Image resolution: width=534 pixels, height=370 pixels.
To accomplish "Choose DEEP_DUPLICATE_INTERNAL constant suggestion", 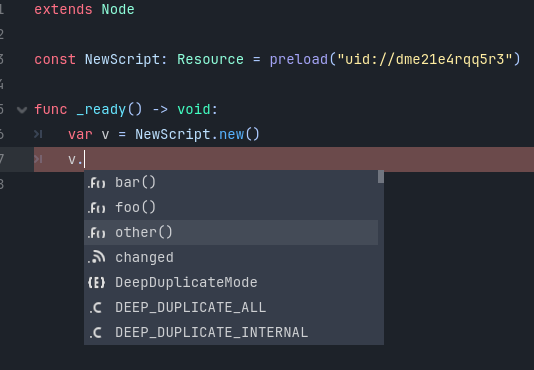I will (231, 333).
